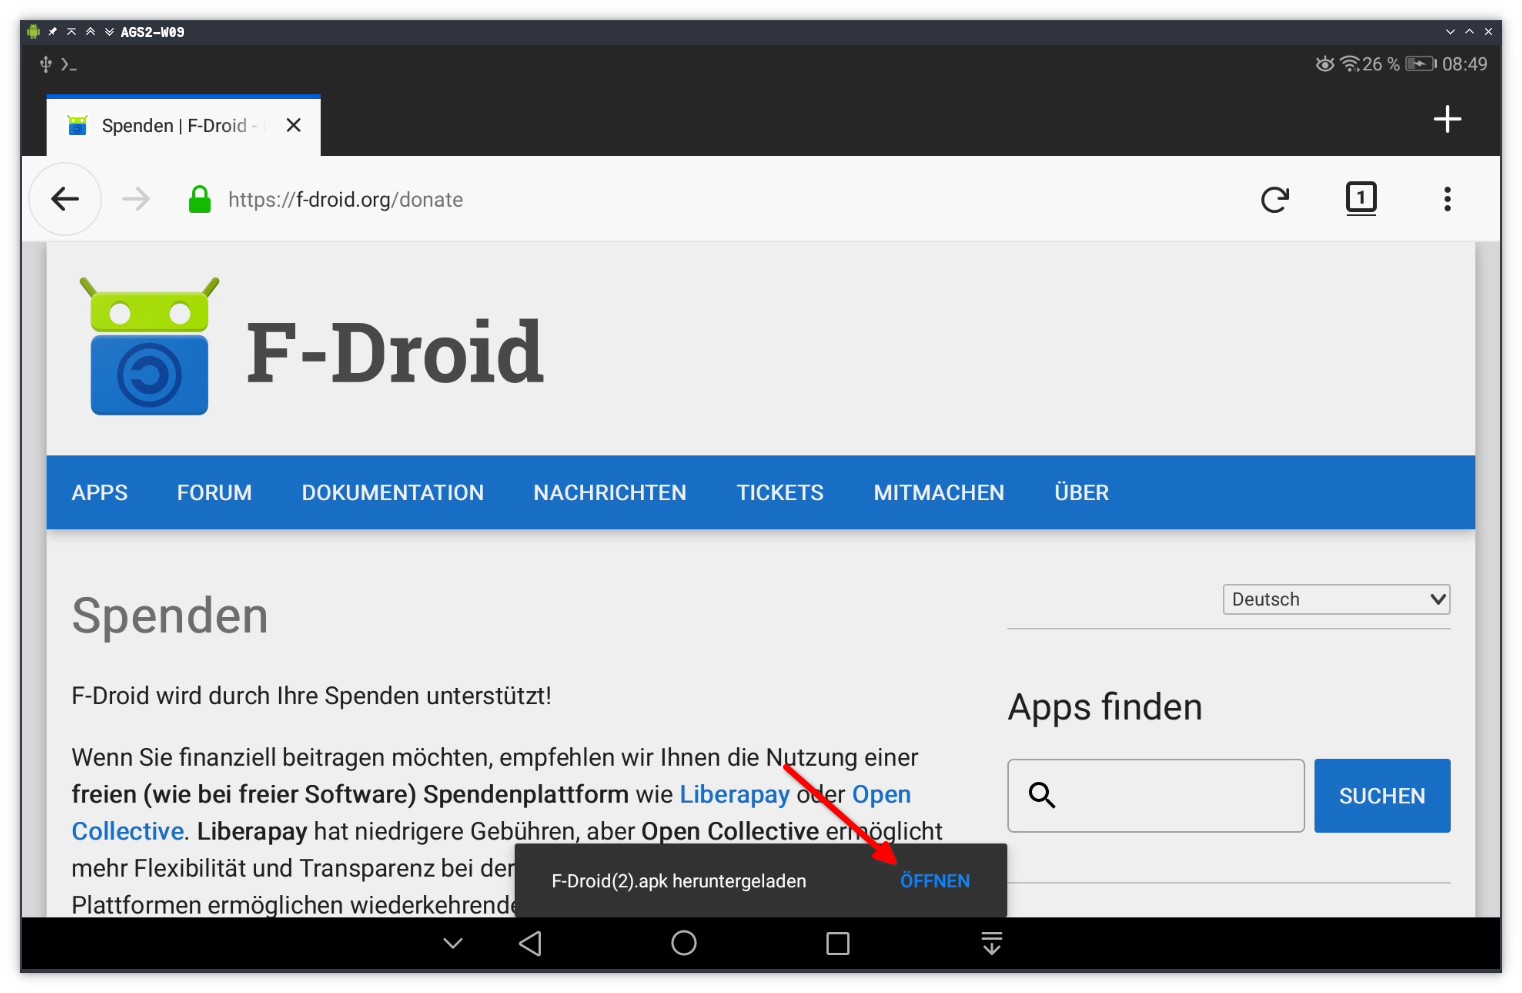Image resolution: width=1522 pixels, height=993 pixels.
Task: Expand the Deutsch language dropdown
Action: pyautogui.click(x=1336, y=599)
